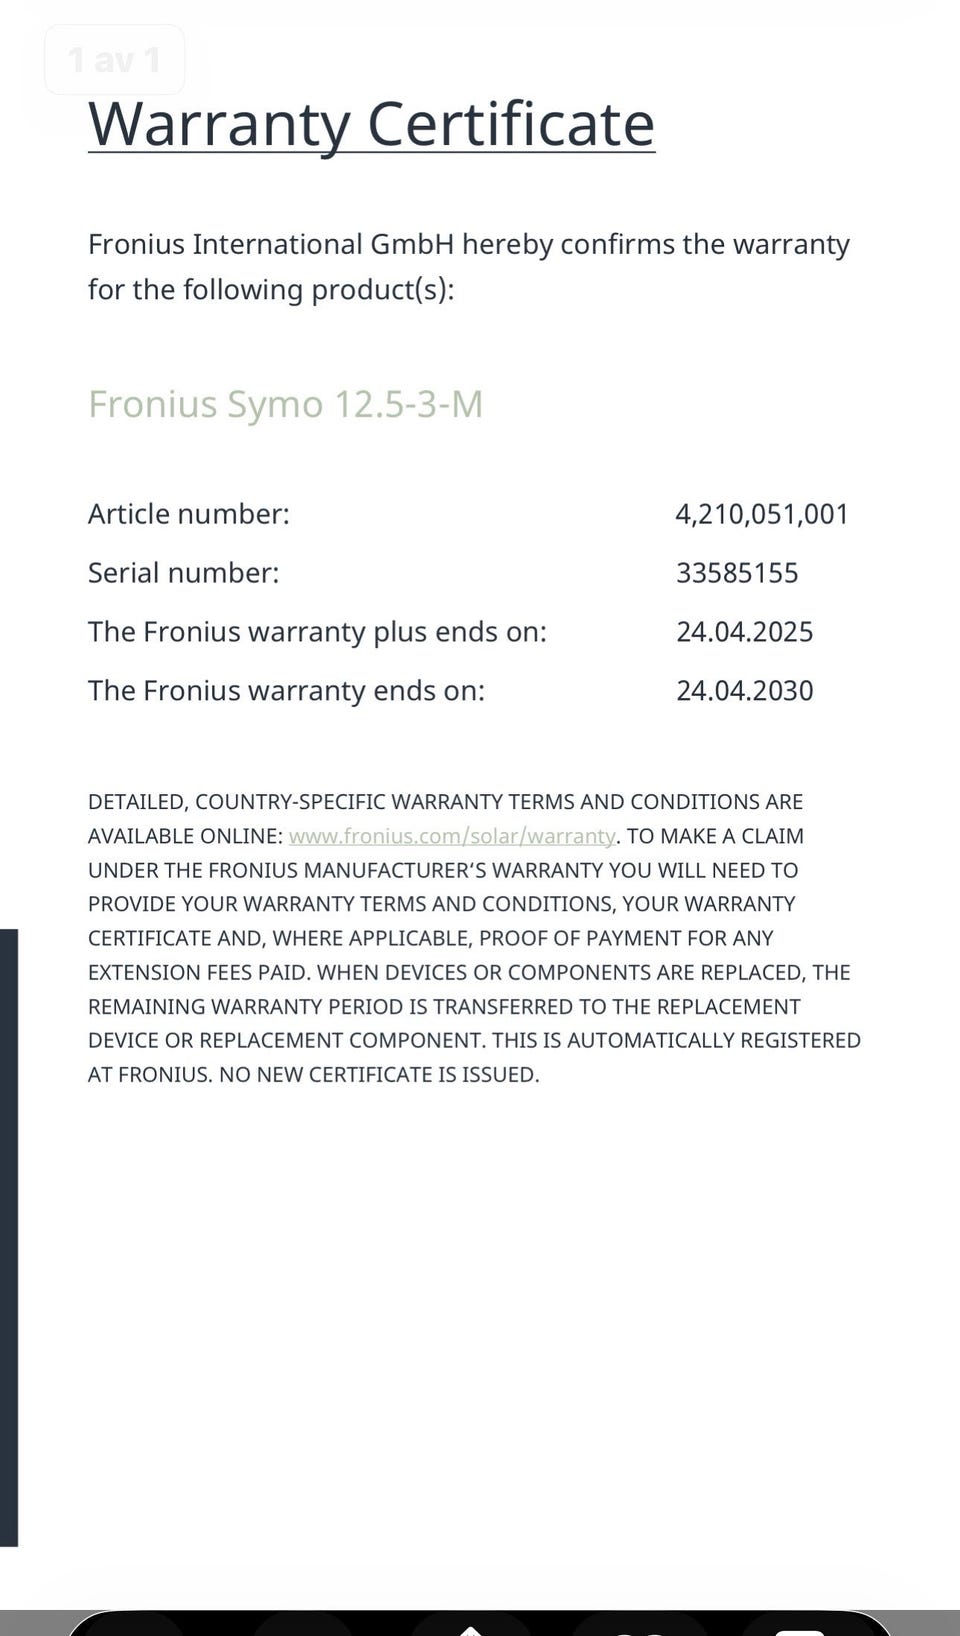Tap 'The Fronius warranty ends on:' label
Viewport: 960px width, 1636px height.
pyautogui.click(x=286, y=691)
